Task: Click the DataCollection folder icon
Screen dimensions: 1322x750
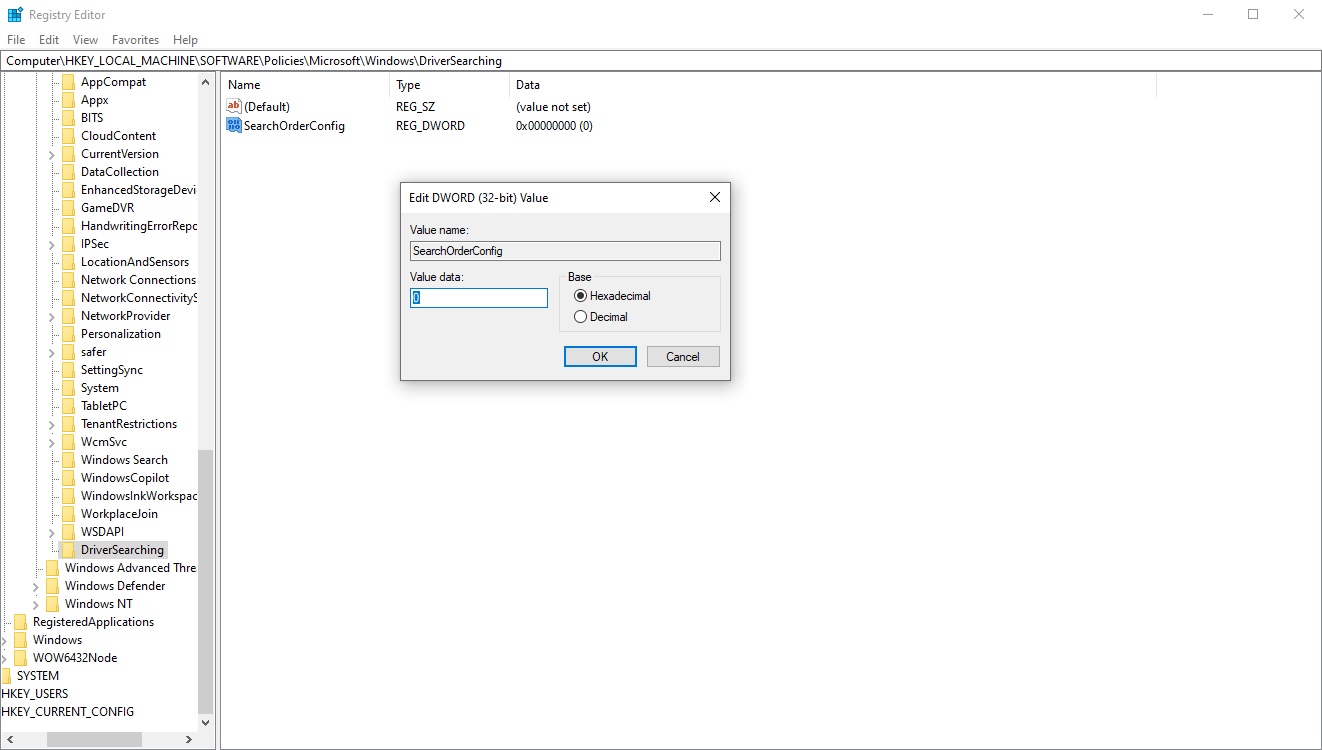Action: point(68,172)
